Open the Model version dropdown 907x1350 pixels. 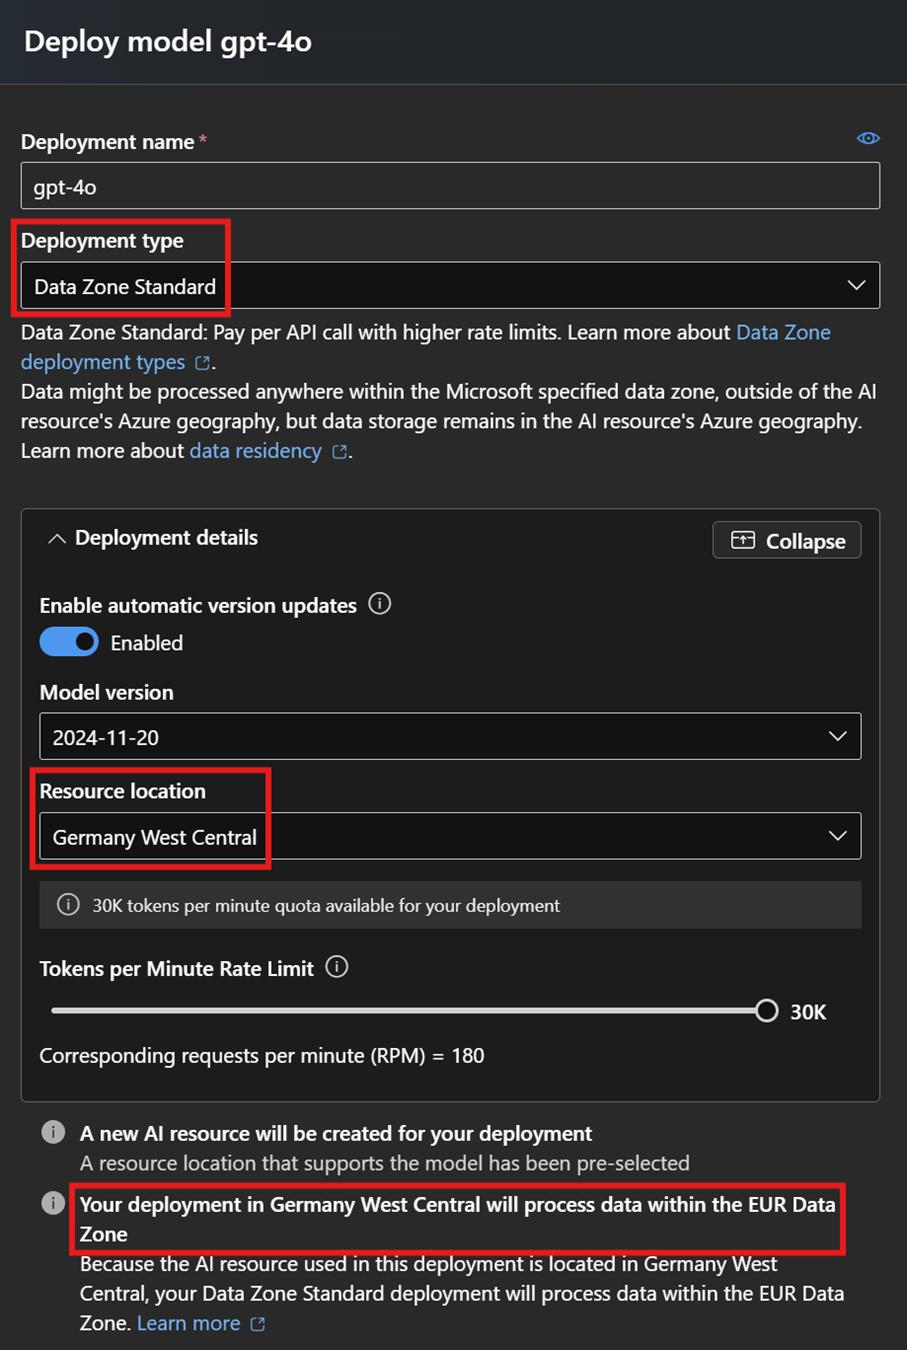click(x=450, y=736)
